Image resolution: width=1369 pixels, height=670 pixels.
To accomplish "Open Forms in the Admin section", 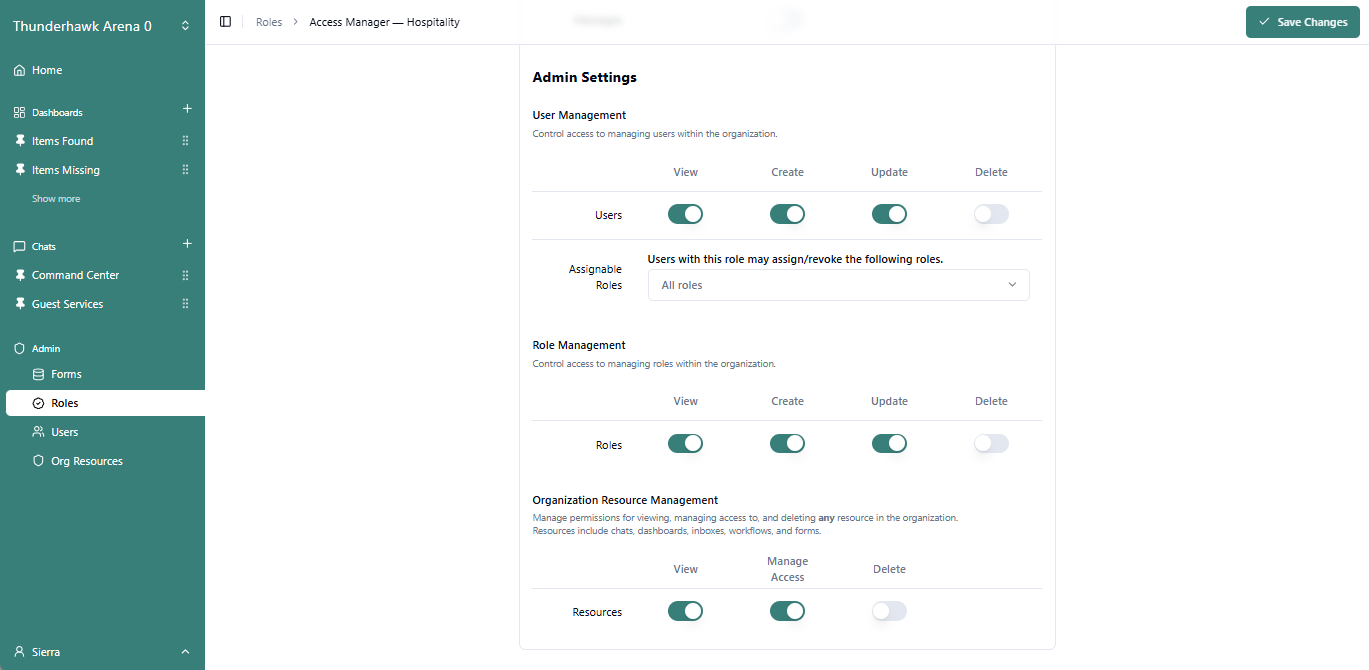I will (x=66, y=374).
